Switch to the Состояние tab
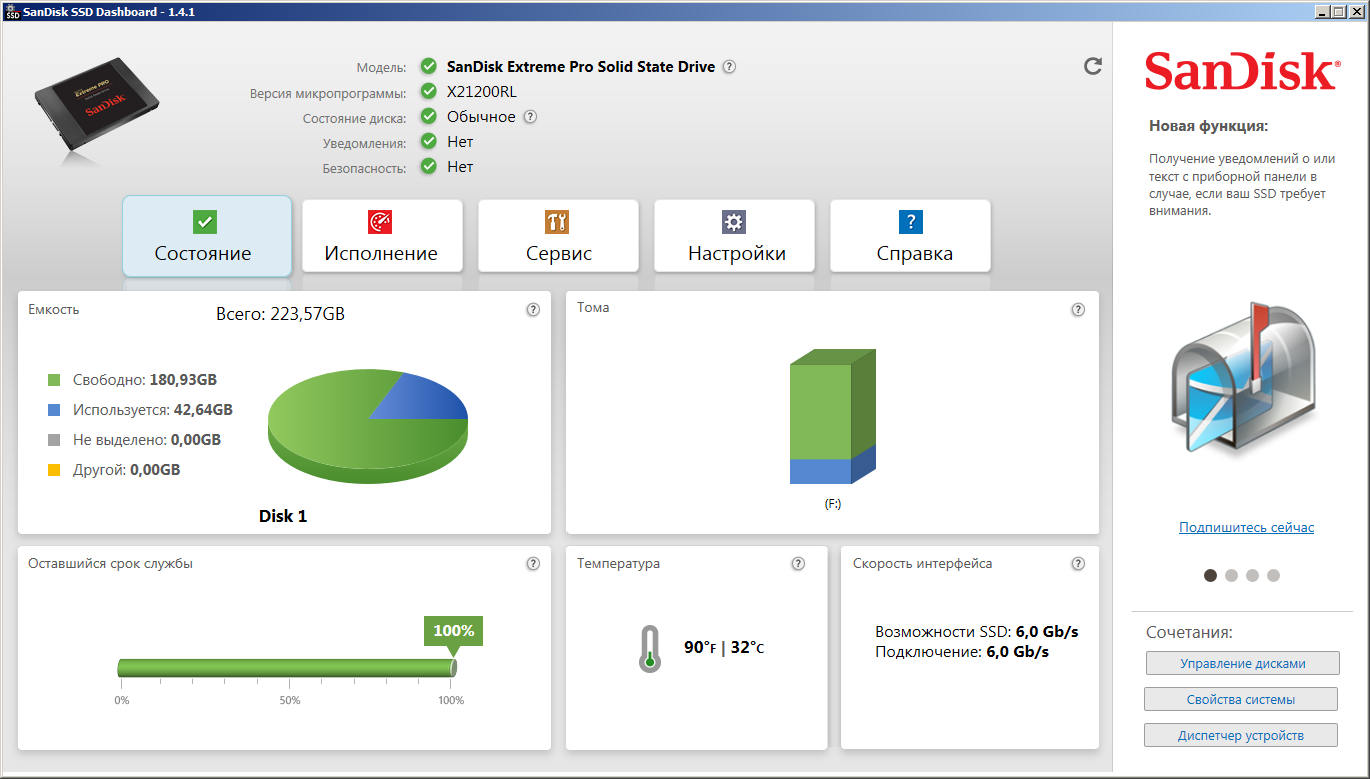Viewport: 1370px width, 779px height. coord(207,236)
